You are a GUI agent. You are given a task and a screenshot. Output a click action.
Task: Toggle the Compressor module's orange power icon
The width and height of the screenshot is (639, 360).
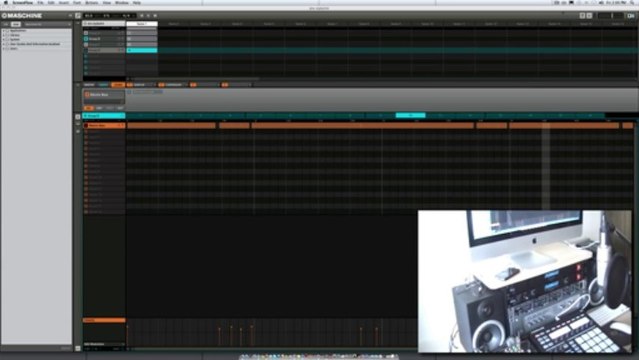161,85
